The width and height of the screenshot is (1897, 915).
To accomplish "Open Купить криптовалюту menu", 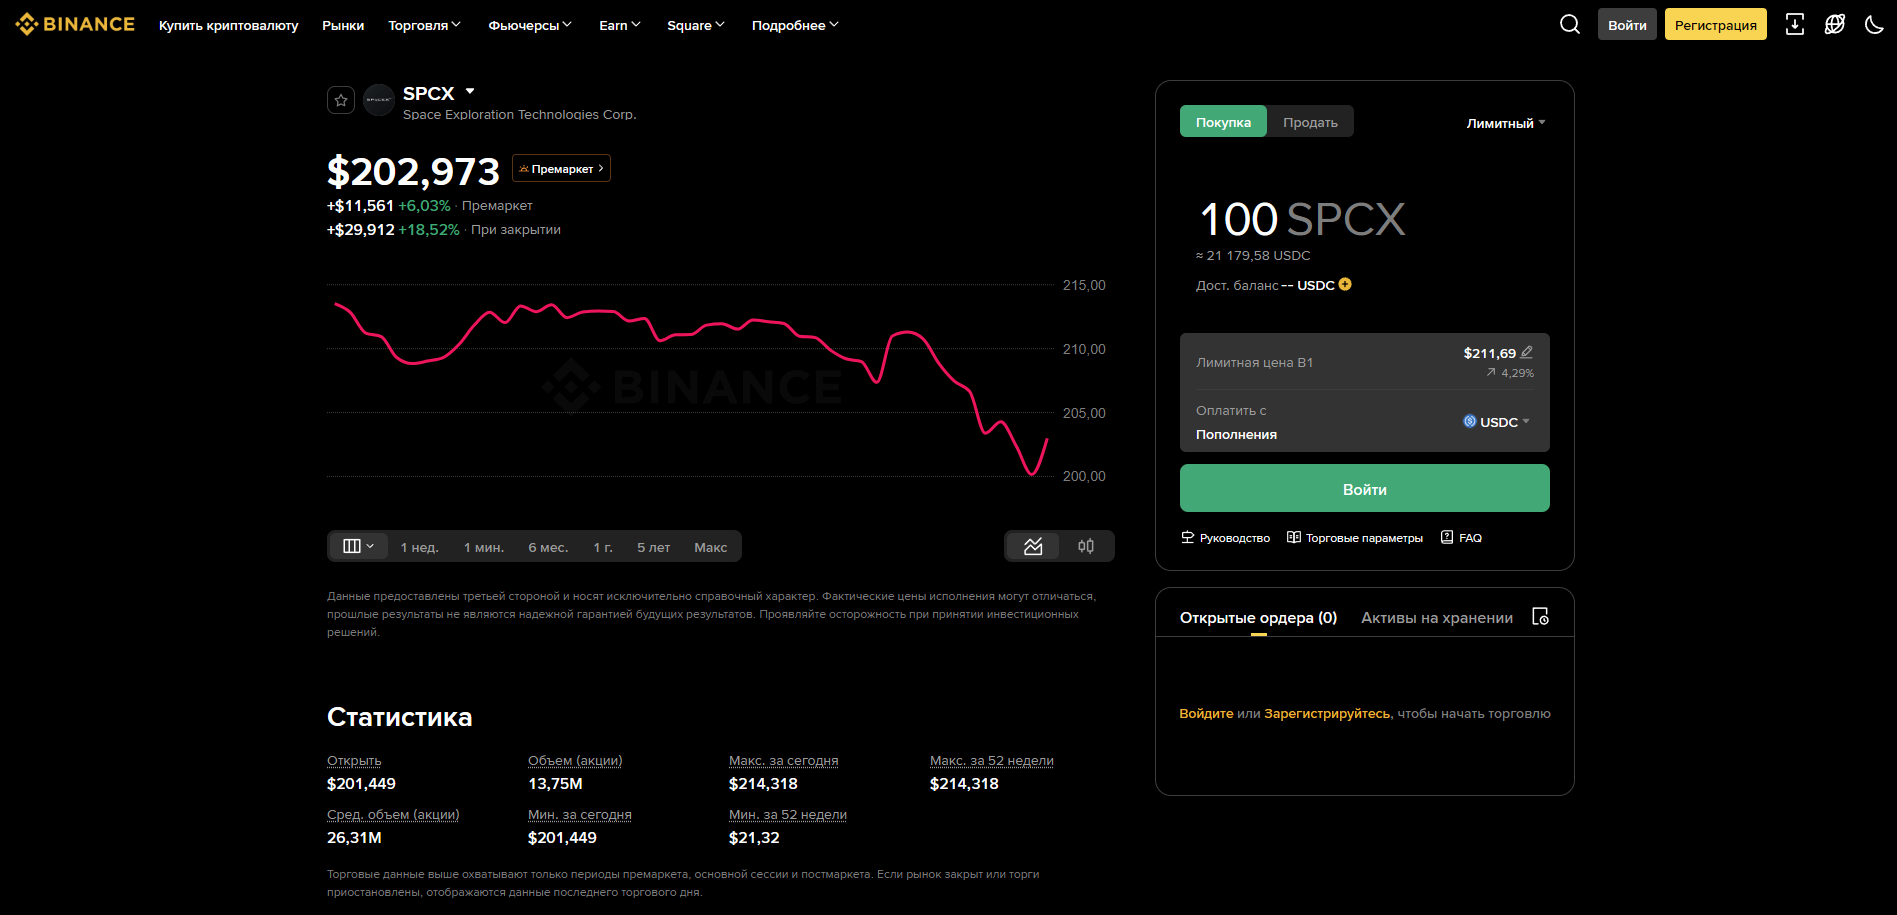I will [x=228, y=25].
